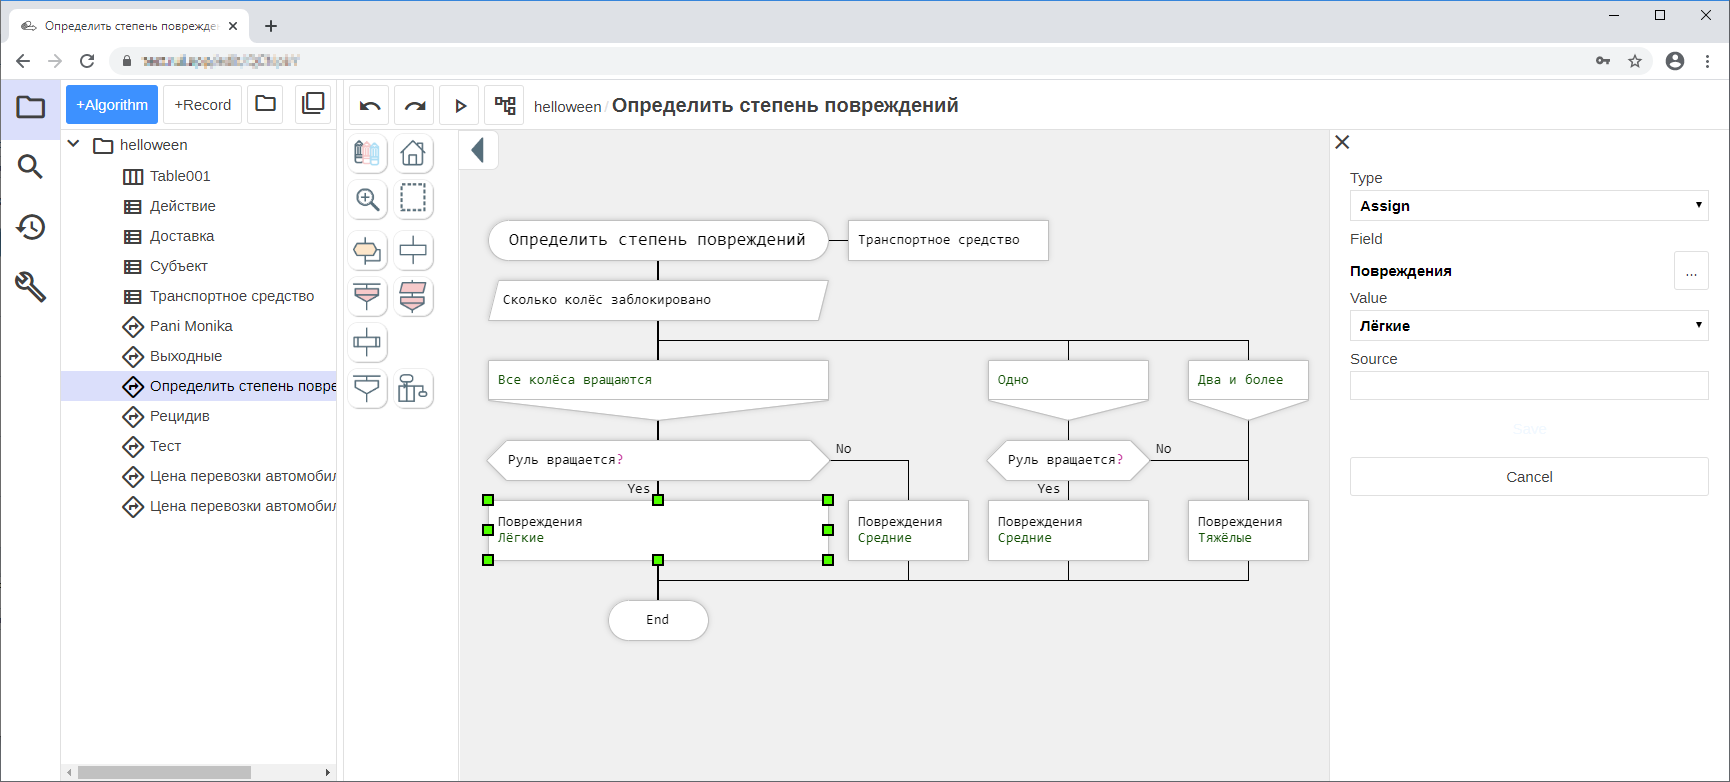1730x782 pixels.
Task: Select the zoom magnifier tool in the palette
Action: [x=368, y=199]
